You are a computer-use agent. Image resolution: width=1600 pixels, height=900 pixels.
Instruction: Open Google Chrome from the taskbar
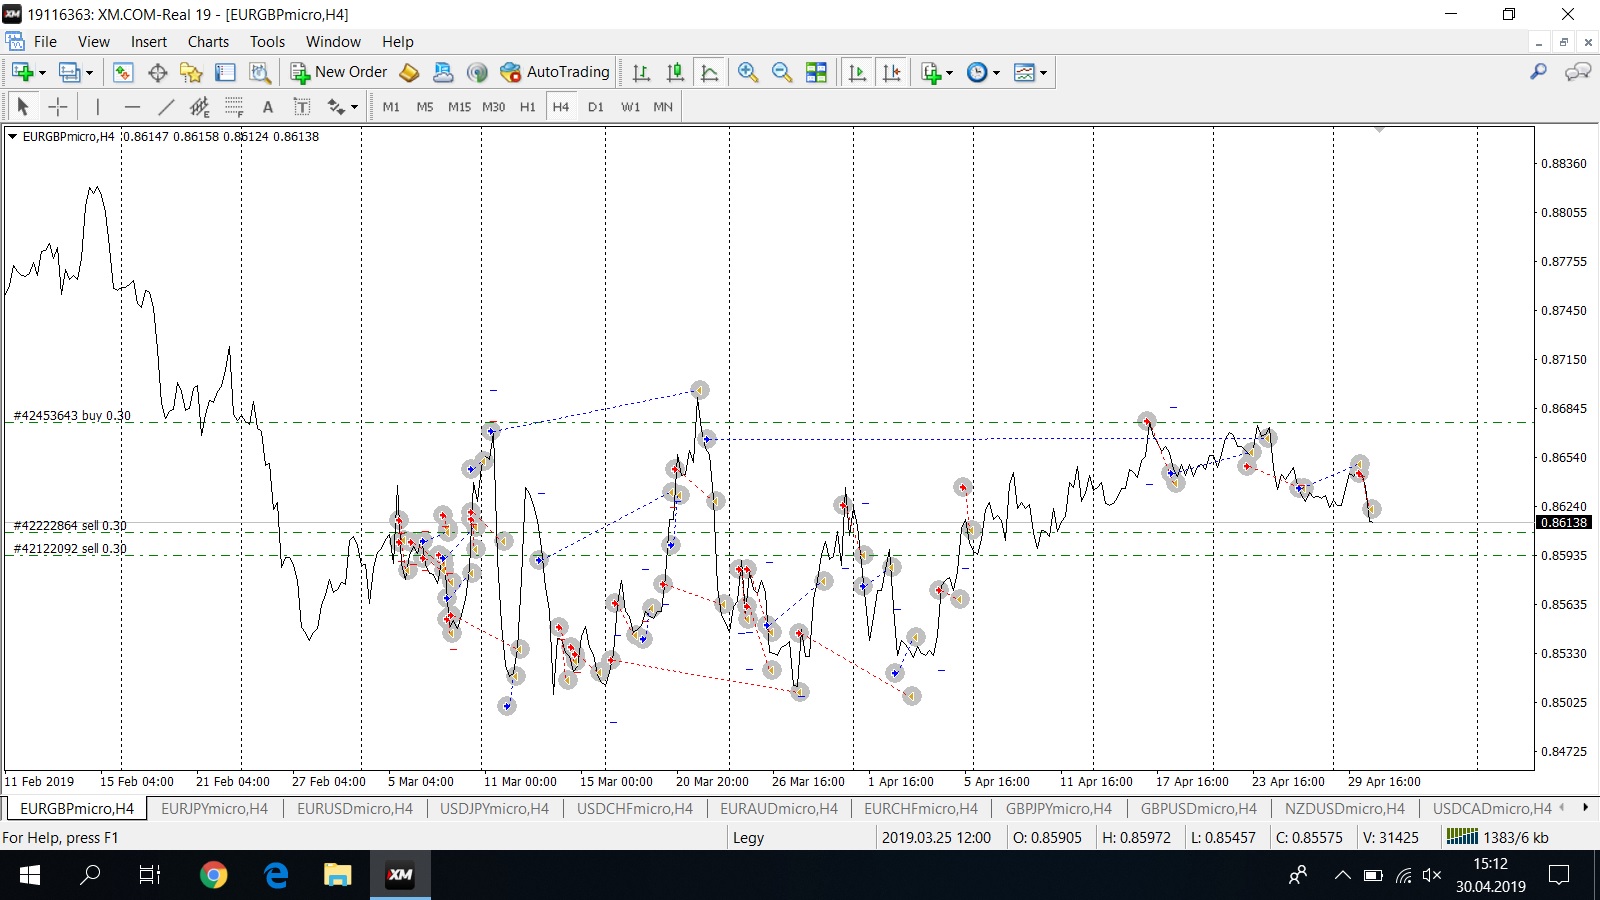tap(213, 876)
